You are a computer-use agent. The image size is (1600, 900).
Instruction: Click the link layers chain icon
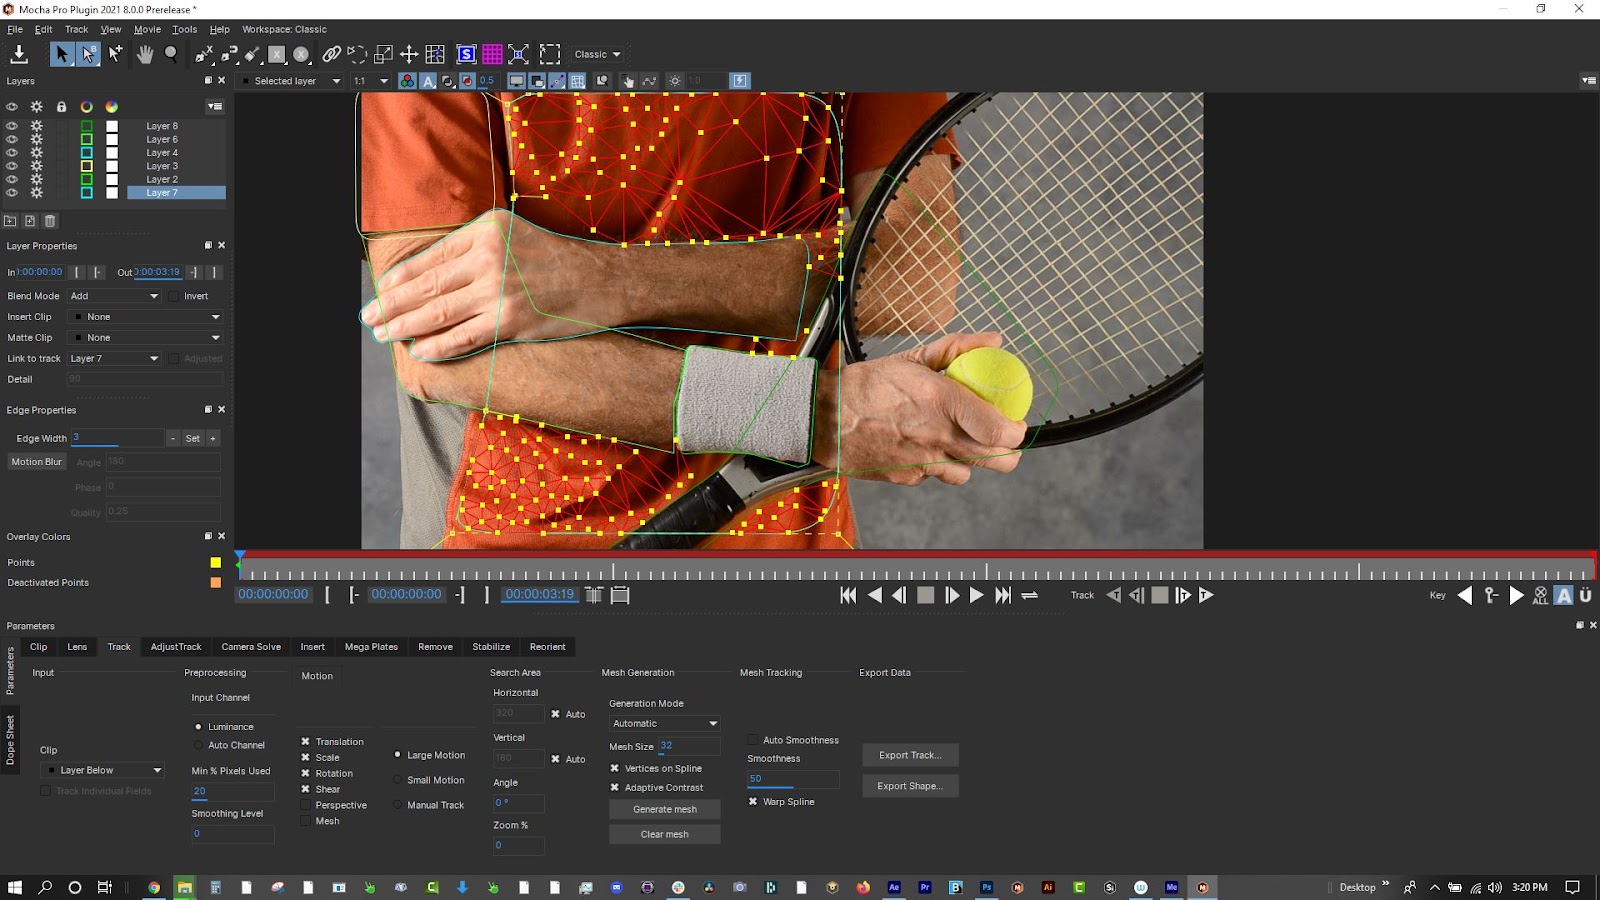point(331,54)
